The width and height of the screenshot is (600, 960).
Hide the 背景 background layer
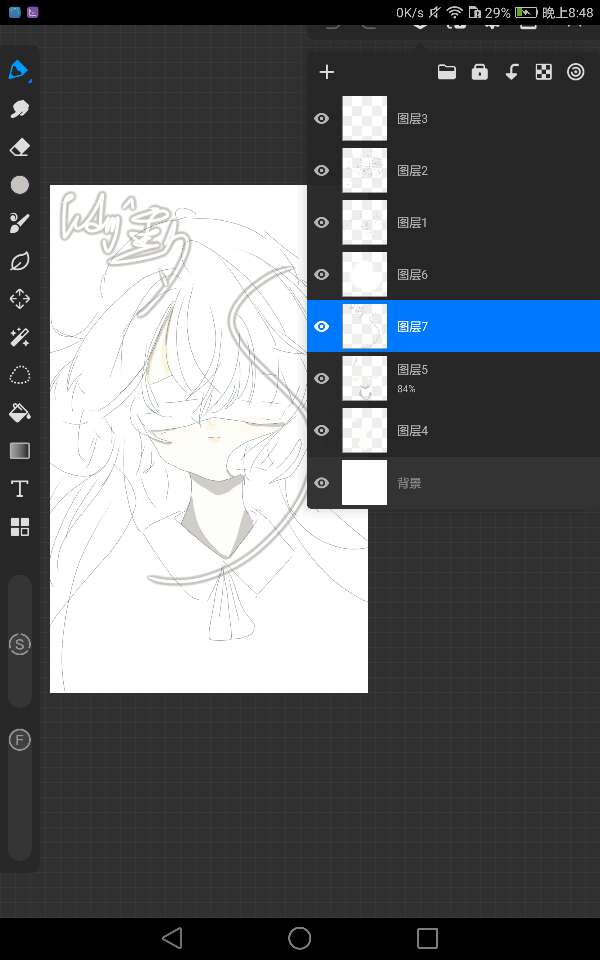point(321,482)
